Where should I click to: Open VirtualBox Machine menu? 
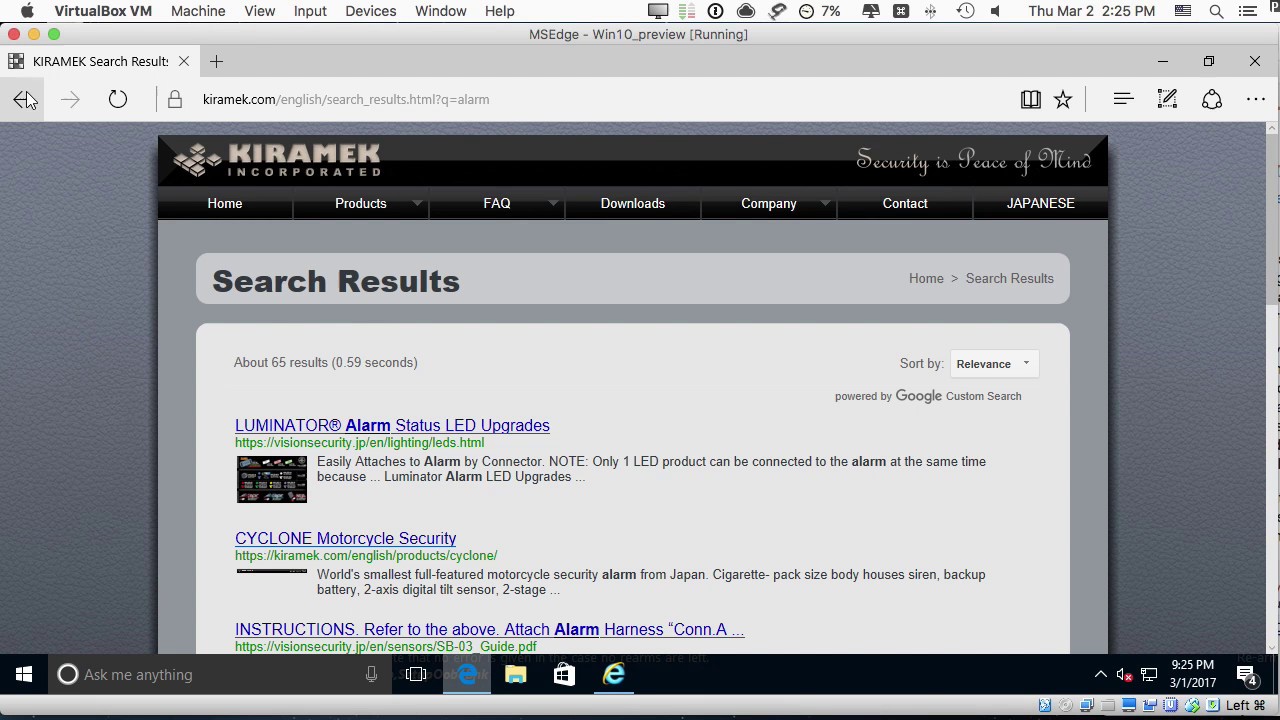[x=198, y=11]
